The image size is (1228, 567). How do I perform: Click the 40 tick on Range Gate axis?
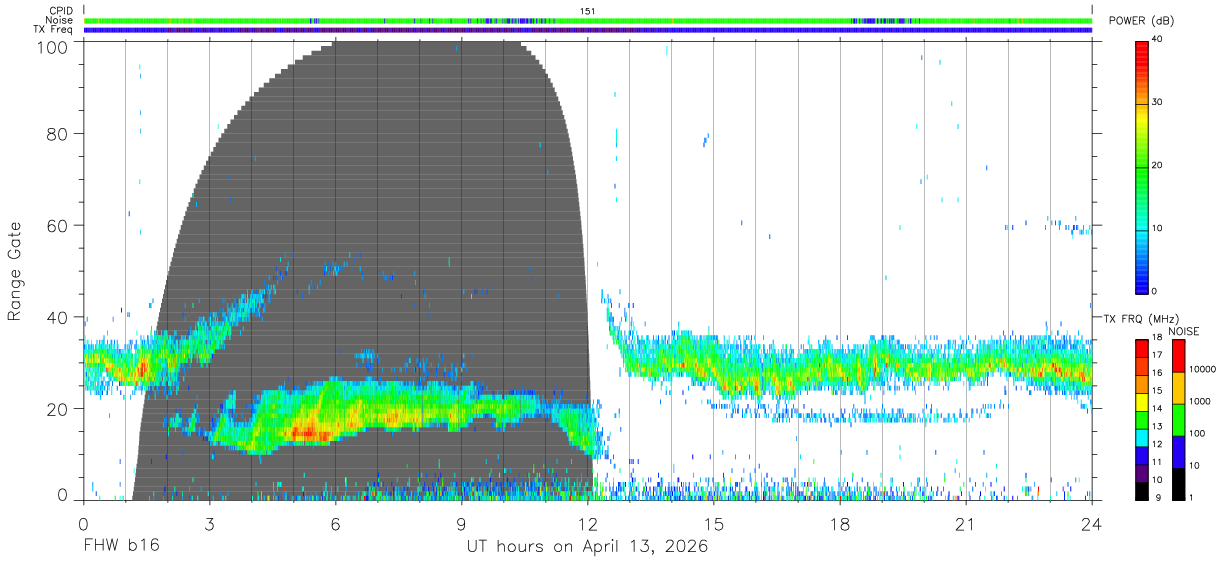(x=57, y=317)
